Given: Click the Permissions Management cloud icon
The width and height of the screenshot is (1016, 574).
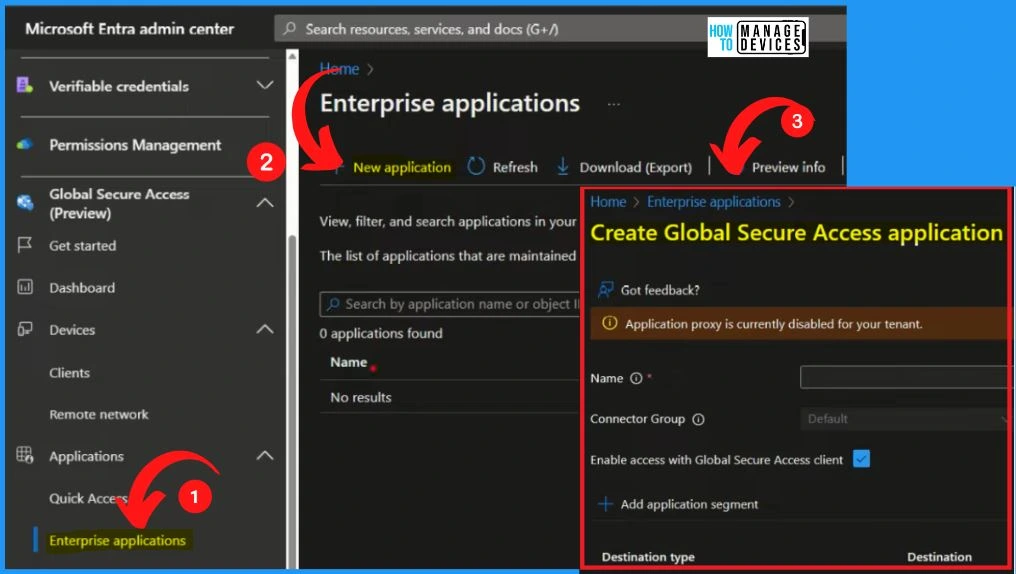Looking at the screenshot, I should (25, 144).
